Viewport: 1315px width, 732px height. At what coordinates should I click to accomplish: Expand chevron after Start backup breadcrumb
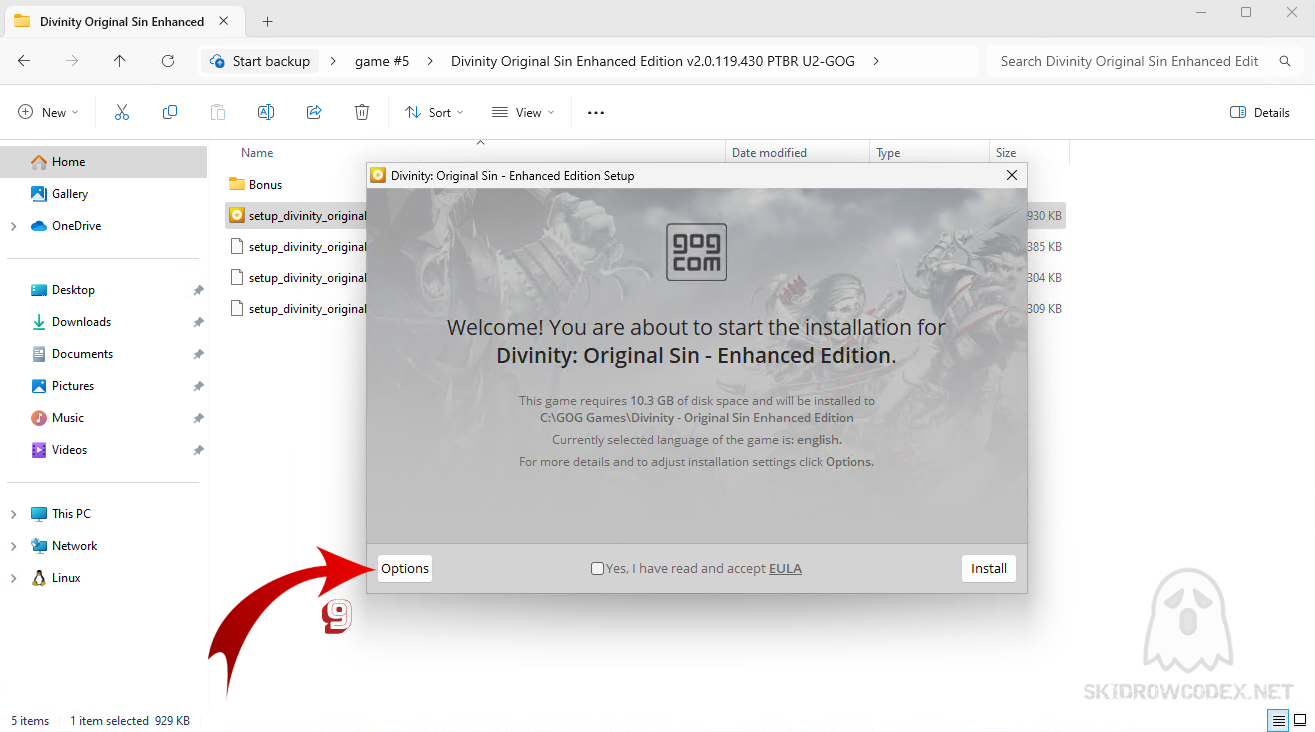[x=333, y=61]
